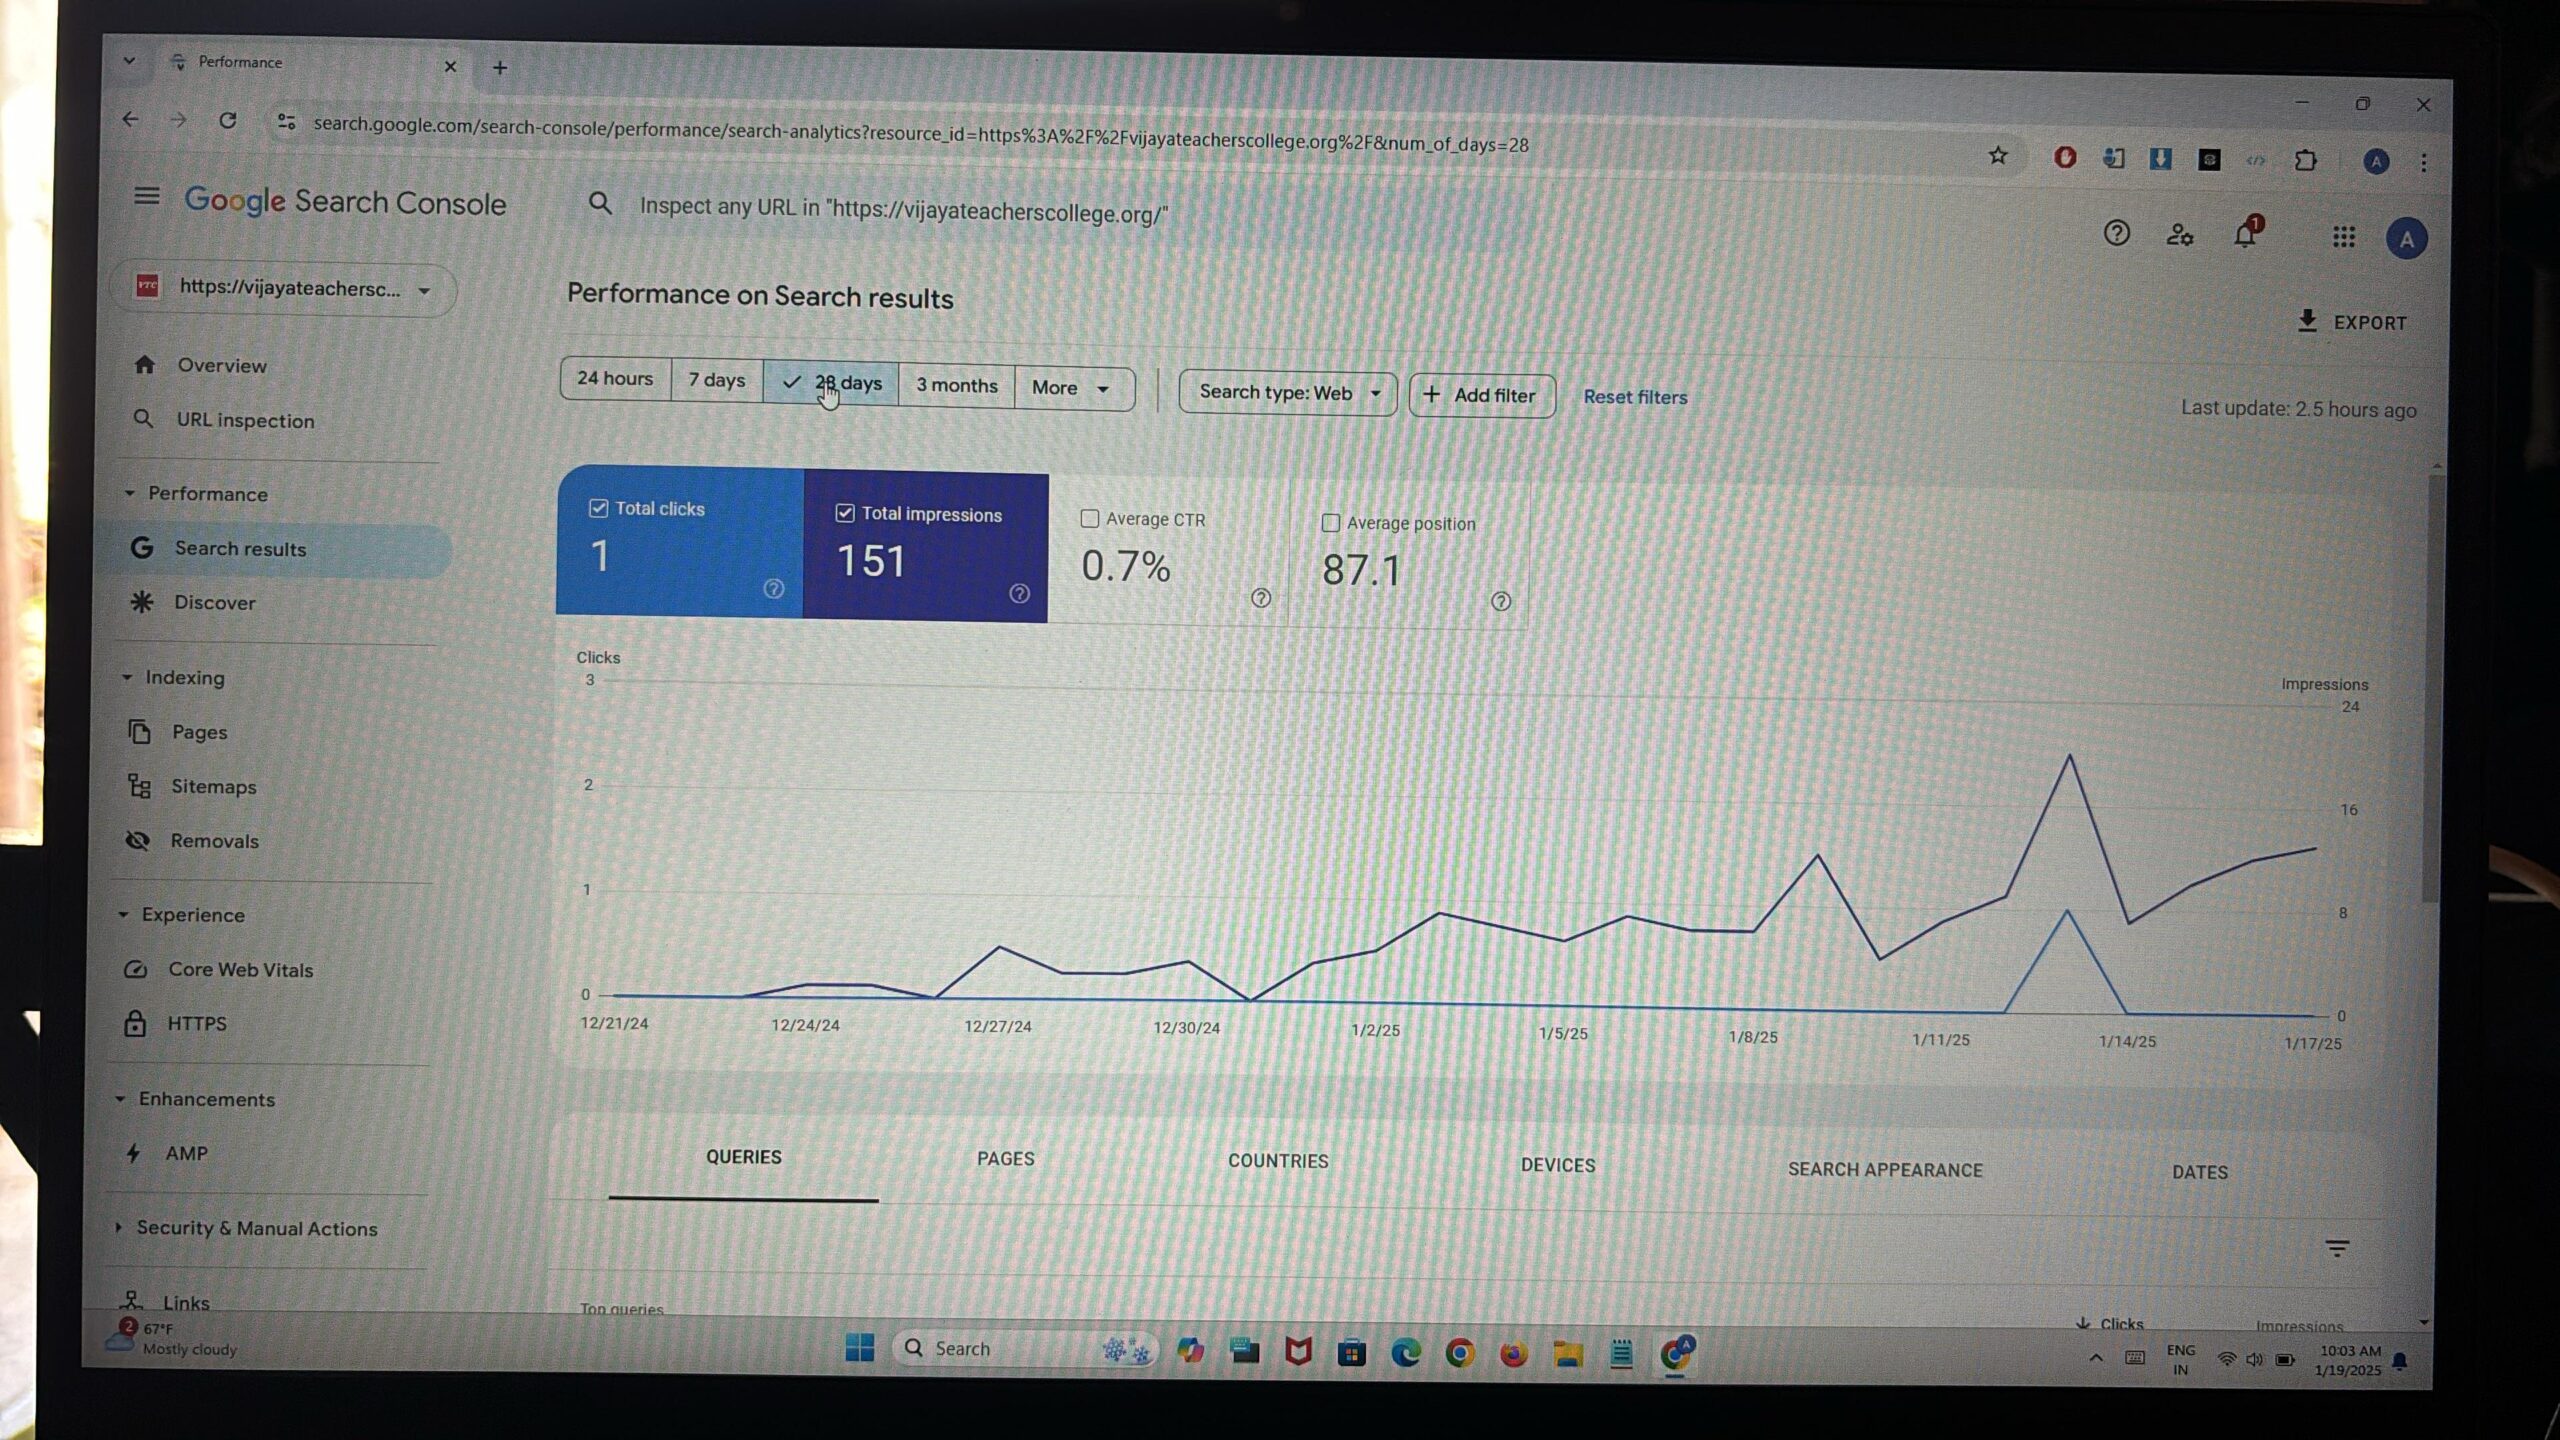Switch to the SEARCH APPEARANCE tab
The width and height of the screenshot is (2560, 1440).
point(1885,1170)
